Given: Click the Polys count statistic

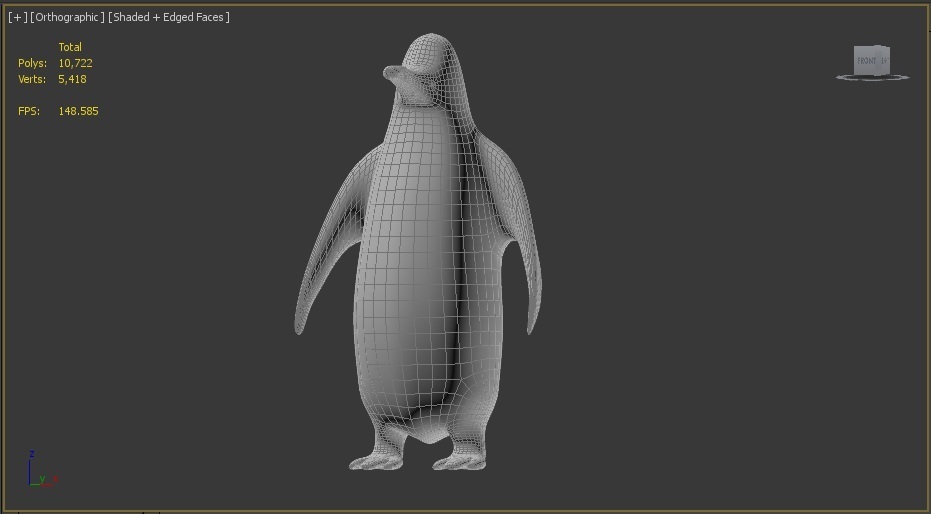Looking at the screenshot, I should click(75, 63).
